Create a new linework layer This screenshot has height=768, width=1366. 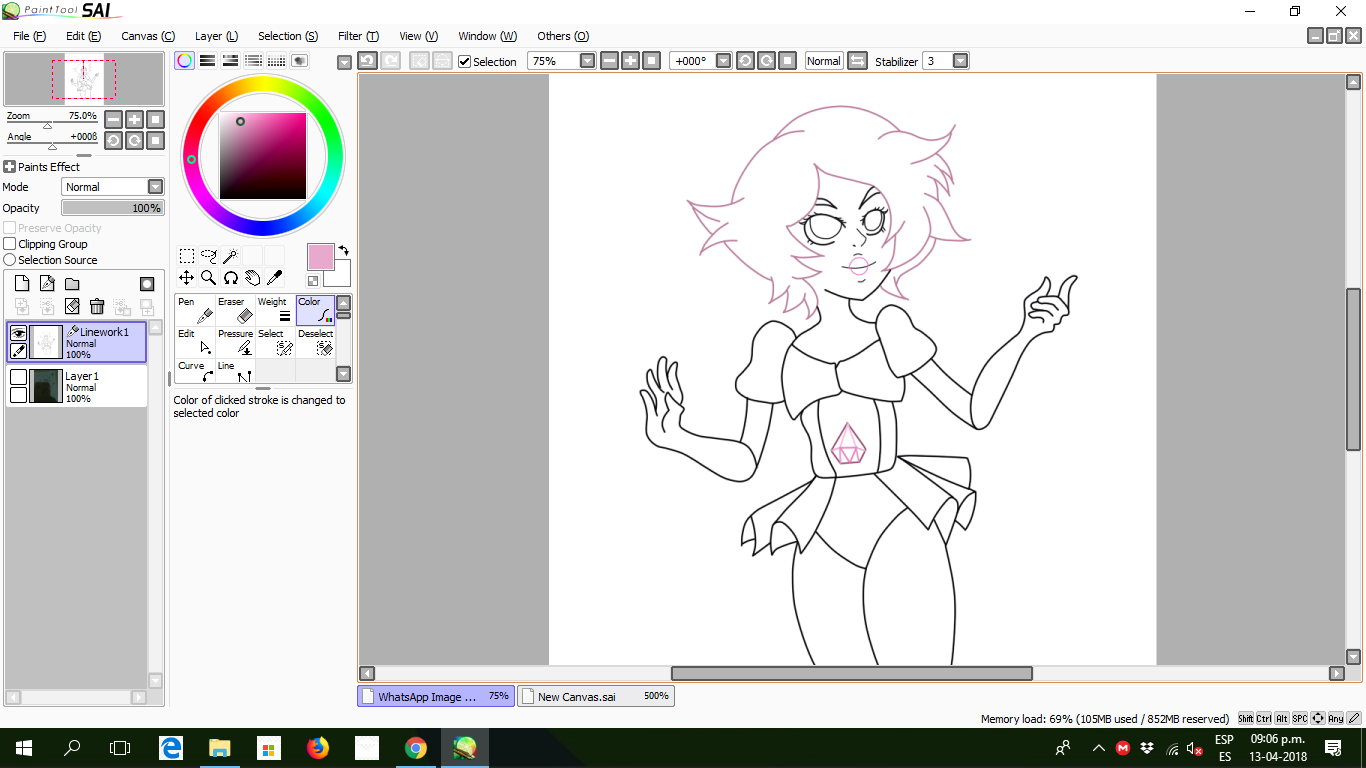pyautogui.click(x=47, y=284)
